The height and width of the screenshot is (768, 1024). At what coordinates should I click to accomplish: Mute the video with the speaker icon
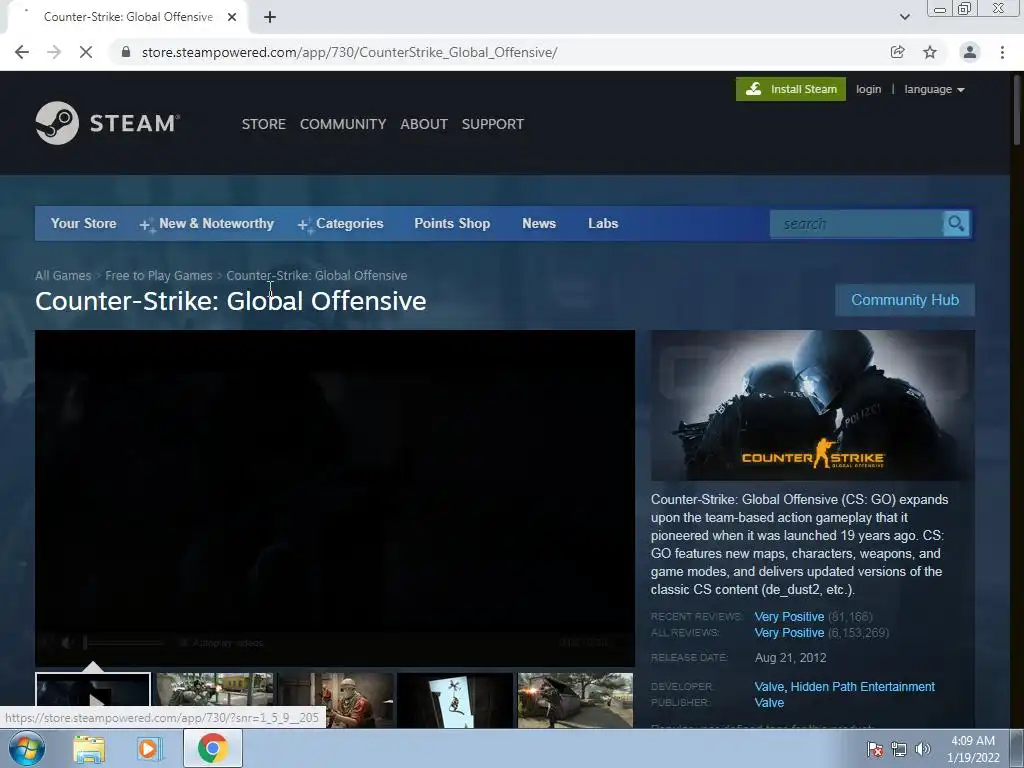pos(66,643)
